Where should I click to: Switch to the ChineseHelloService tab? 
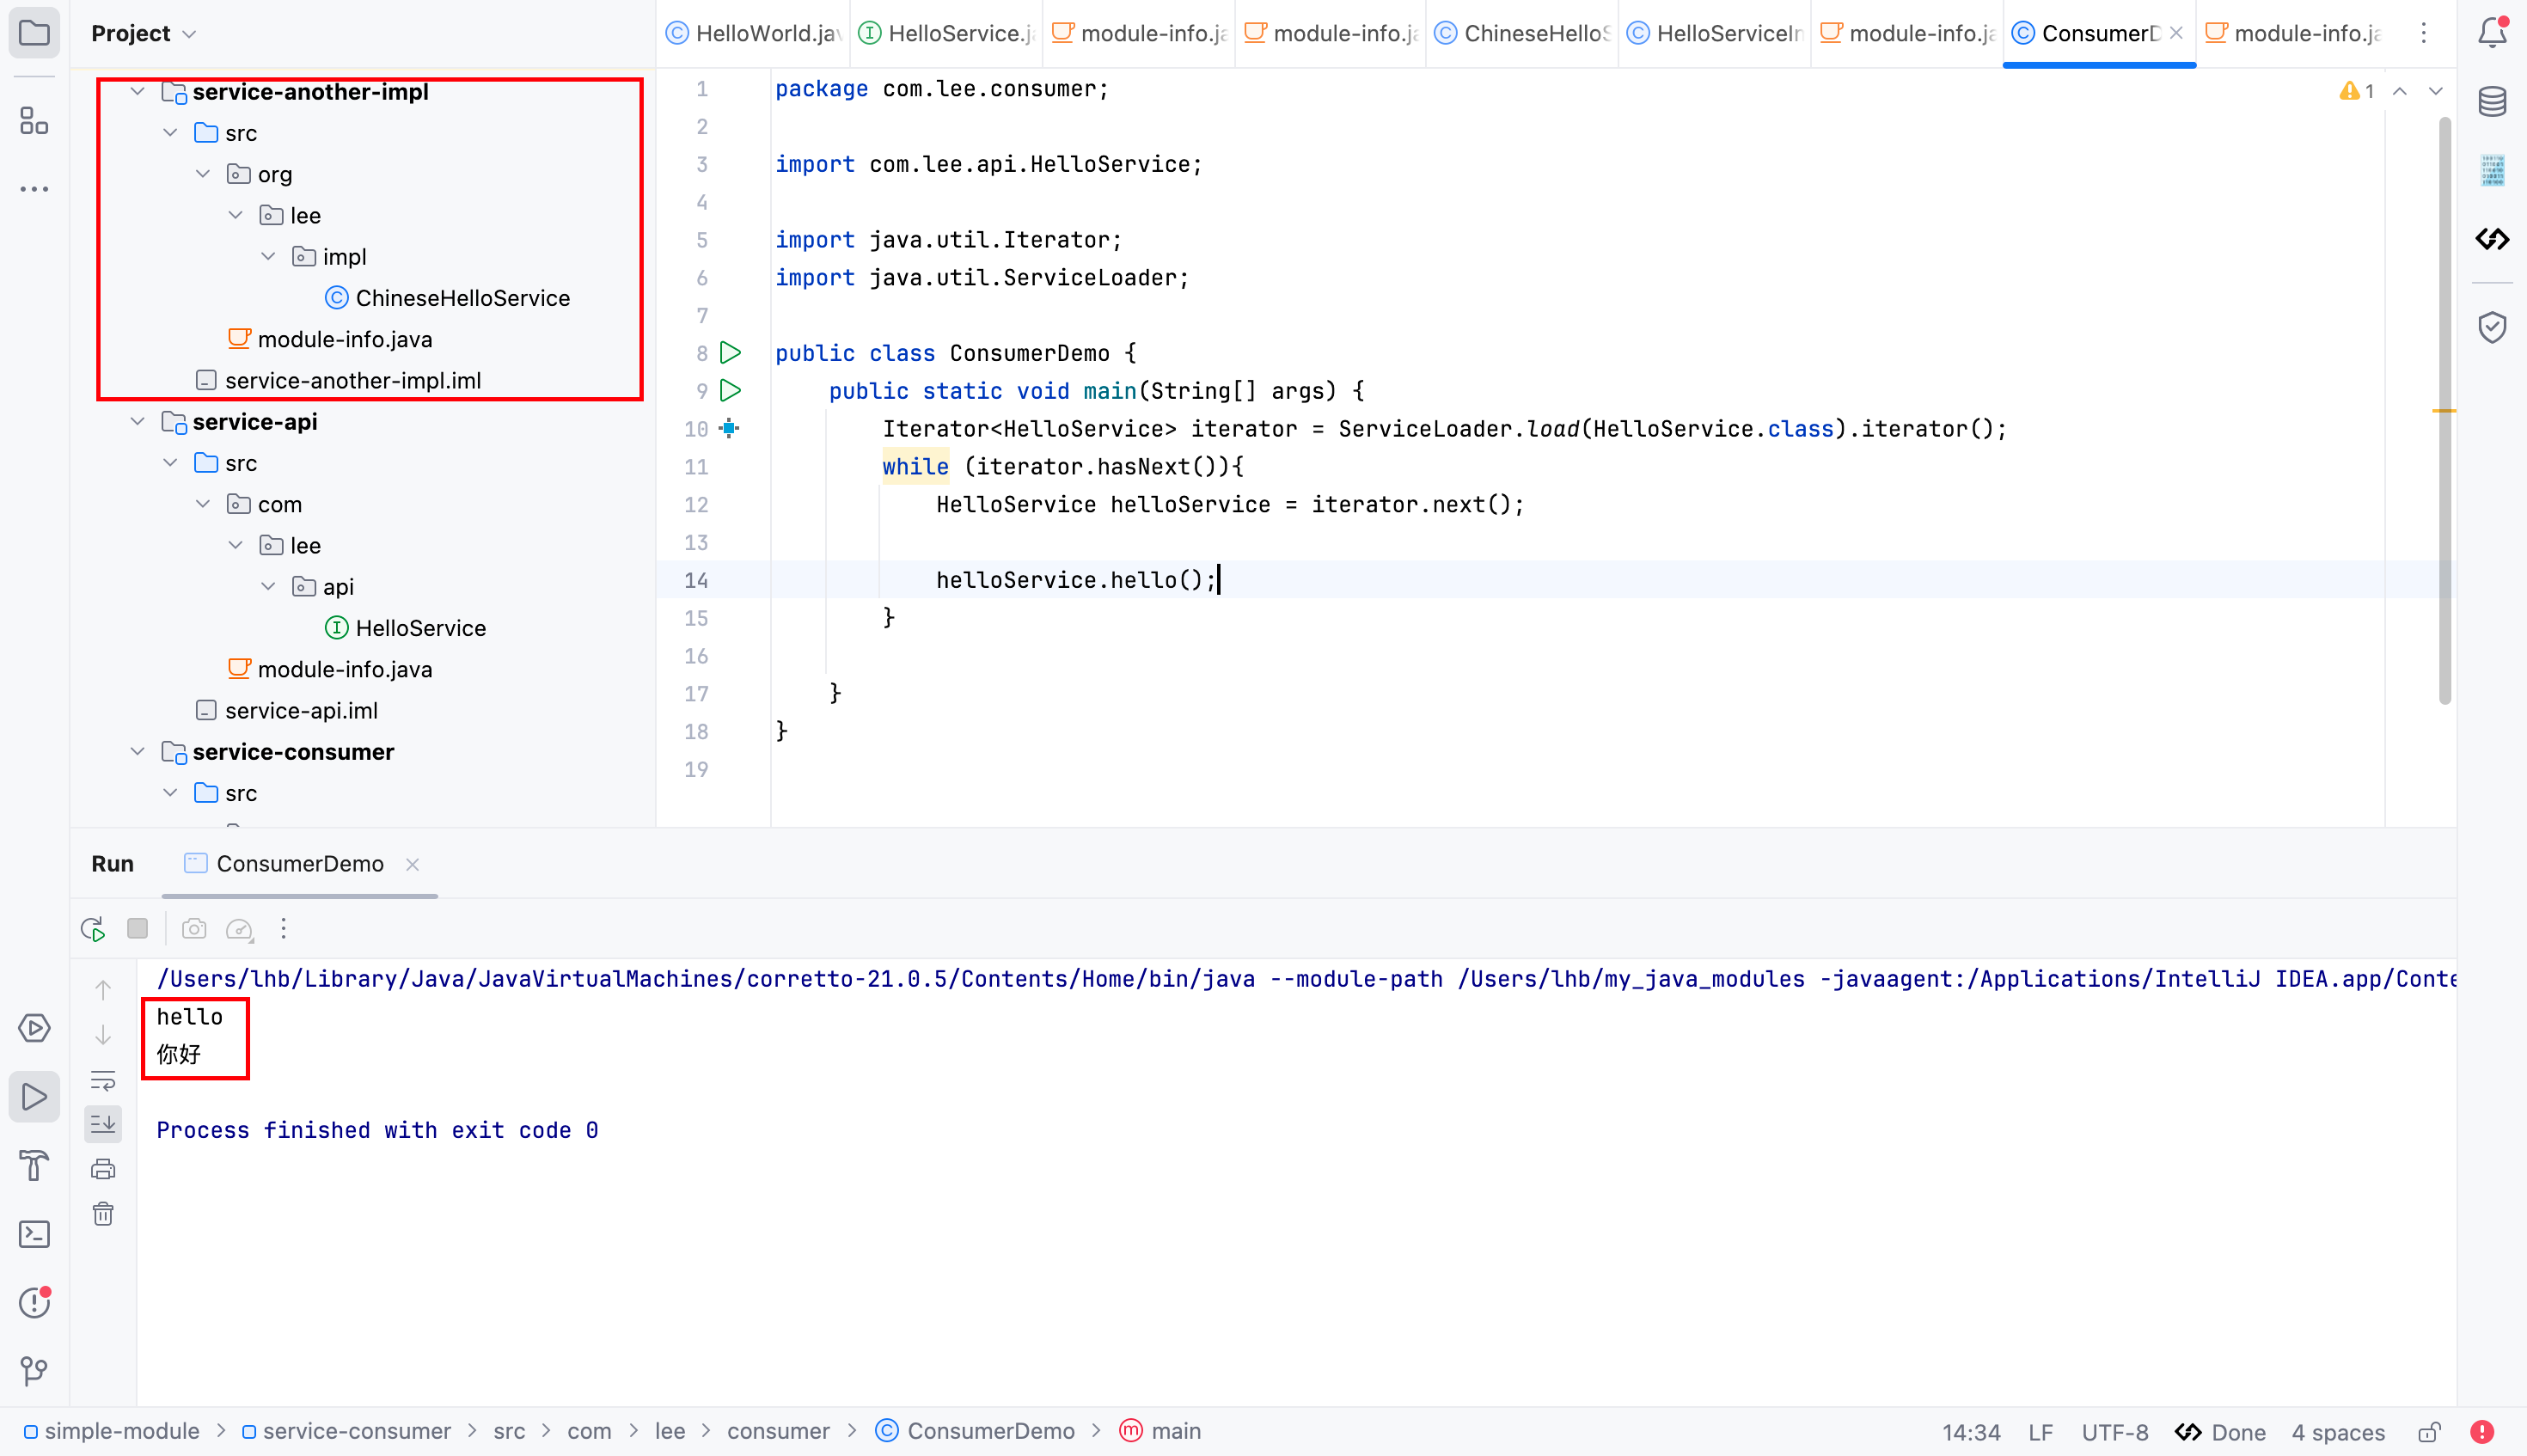1523,33
